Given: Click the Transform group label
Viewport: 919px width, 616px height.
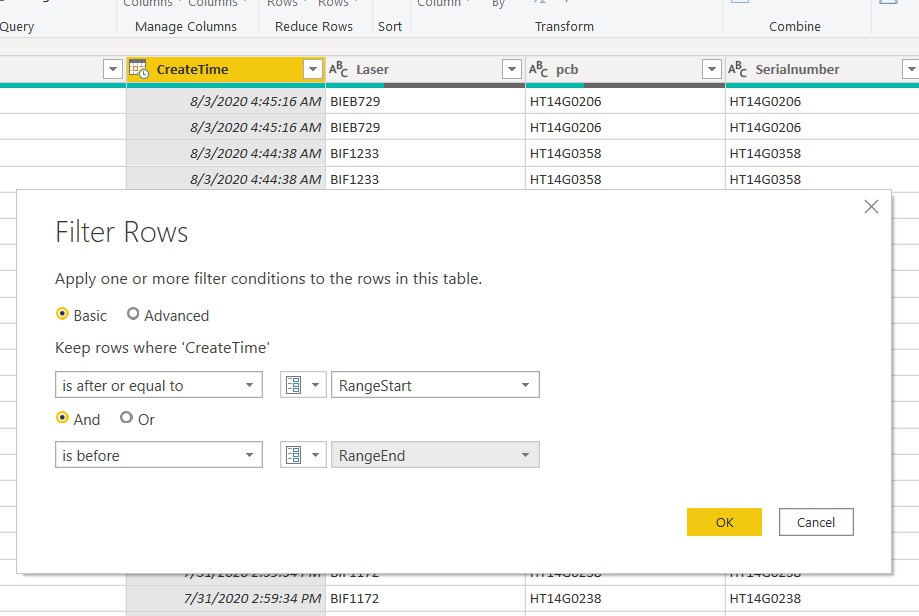Looking at the screenshot, I should click(564, 26).
